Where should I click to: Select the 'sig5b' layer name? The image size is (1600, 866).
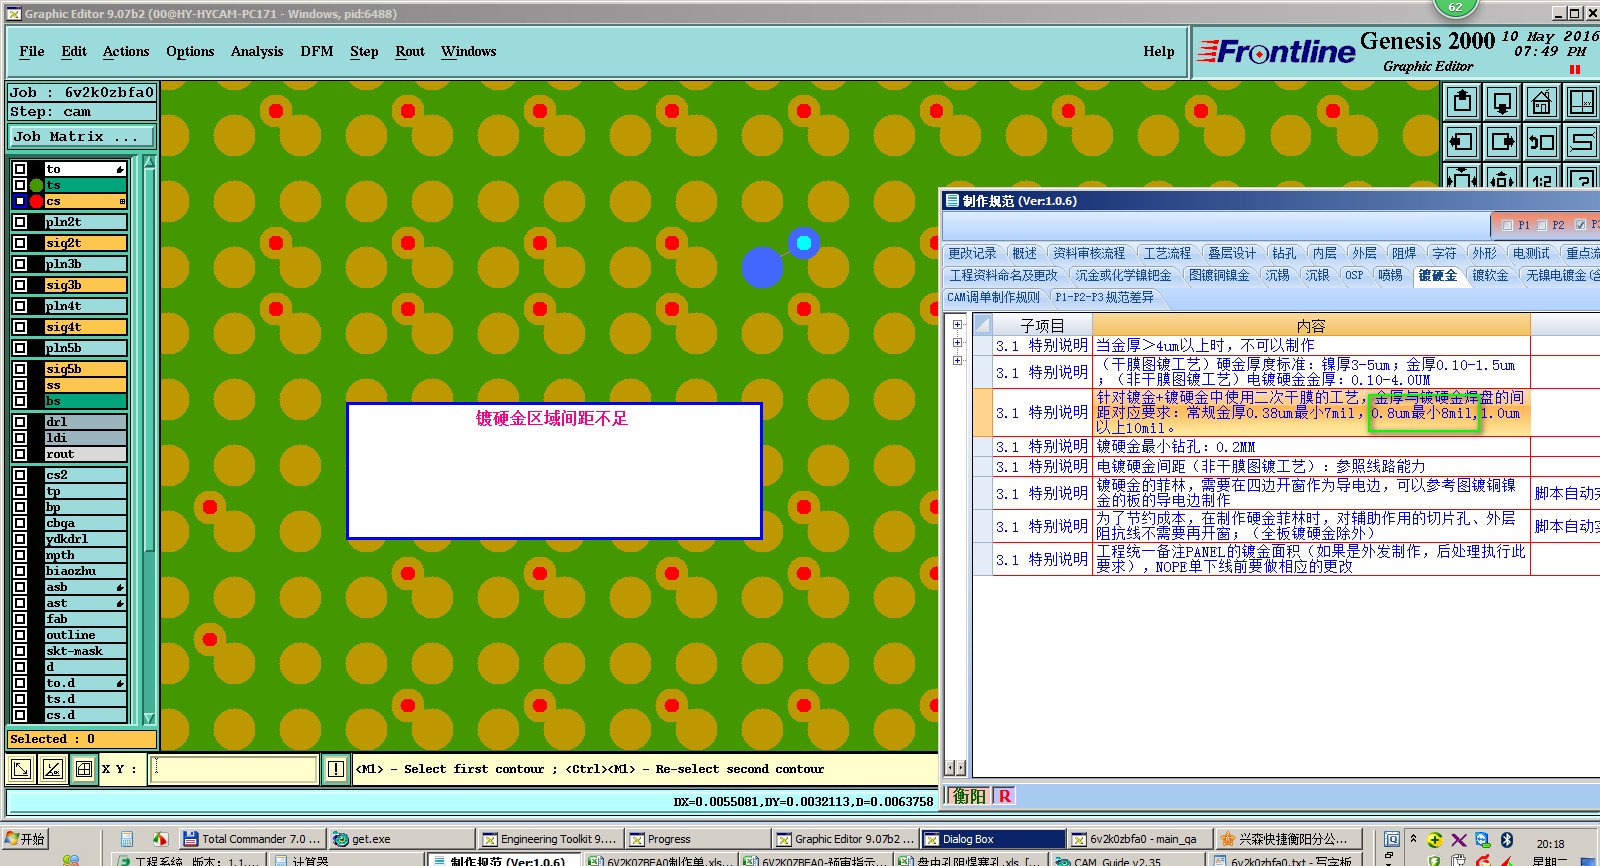[85, 369]
